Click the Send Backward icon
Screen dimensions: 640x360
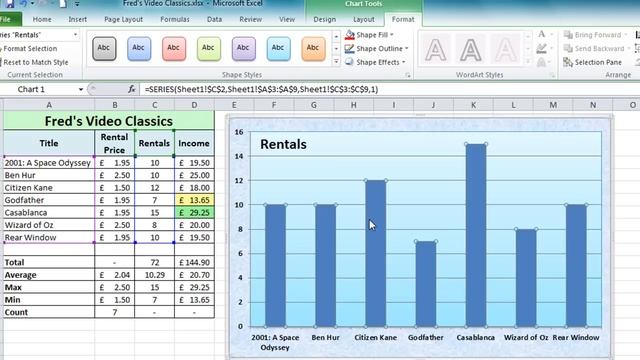(x=568, y=49)
